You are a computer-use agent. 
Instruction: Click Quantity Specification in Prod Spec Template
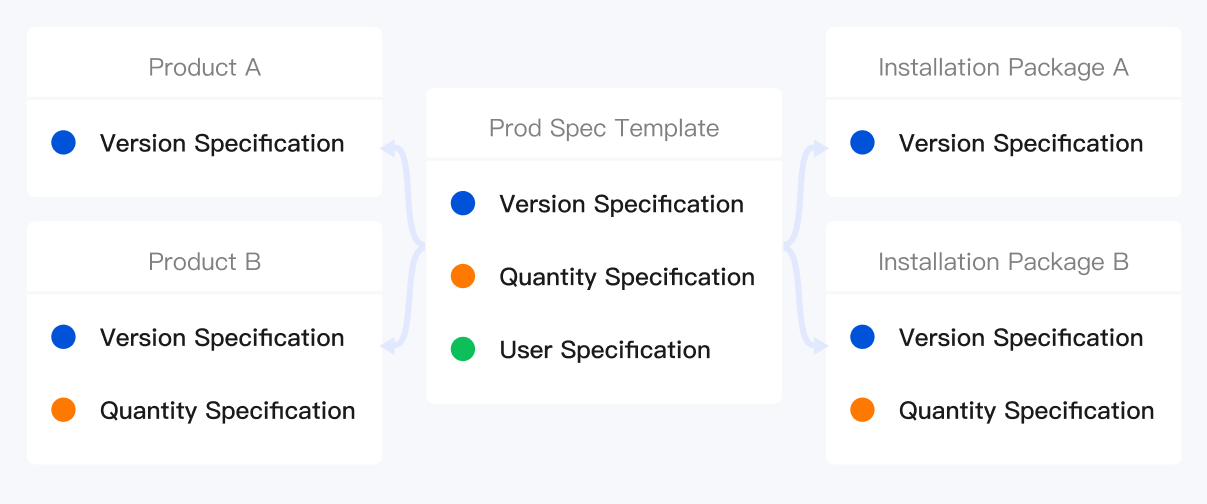click(627, 277)
